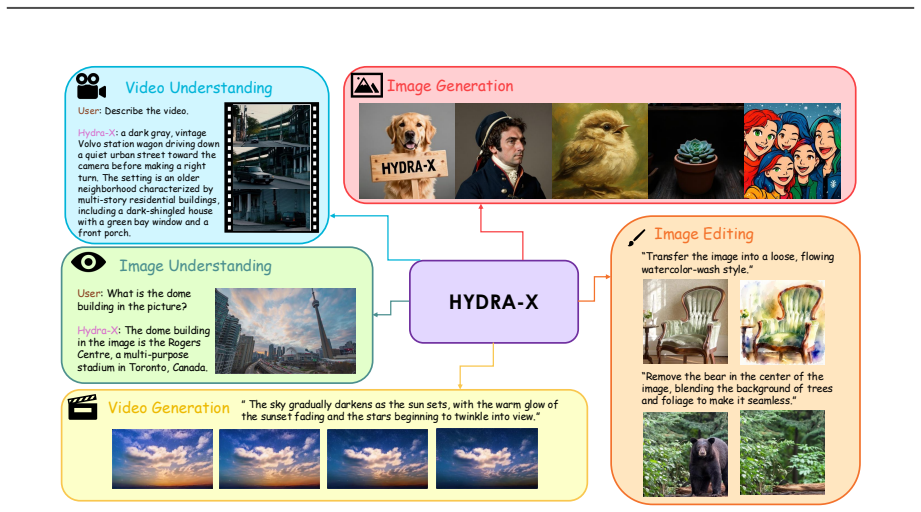Click the succulent in pot image
The image size is (921, 512).
[x=696, y=151]
